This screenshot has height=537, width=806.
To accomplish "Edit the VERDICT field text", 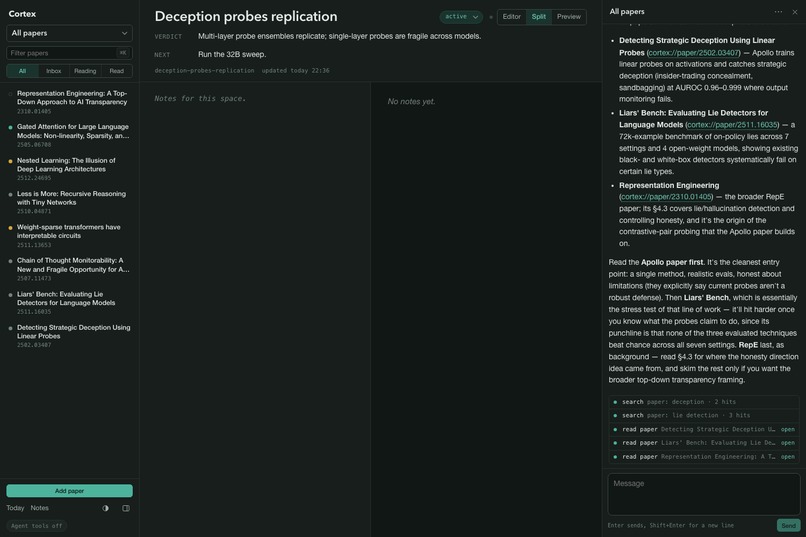I will point(339,36).
